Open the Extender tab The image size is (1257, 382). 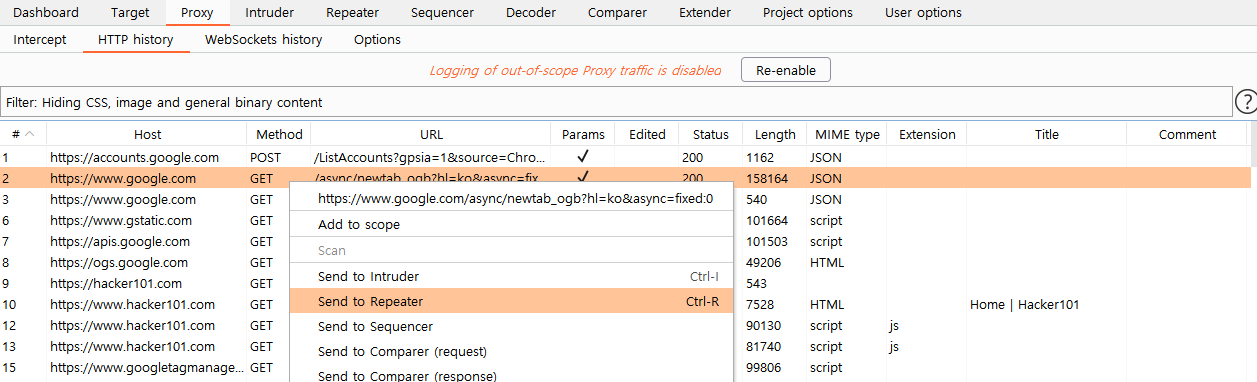click(705, 13)
